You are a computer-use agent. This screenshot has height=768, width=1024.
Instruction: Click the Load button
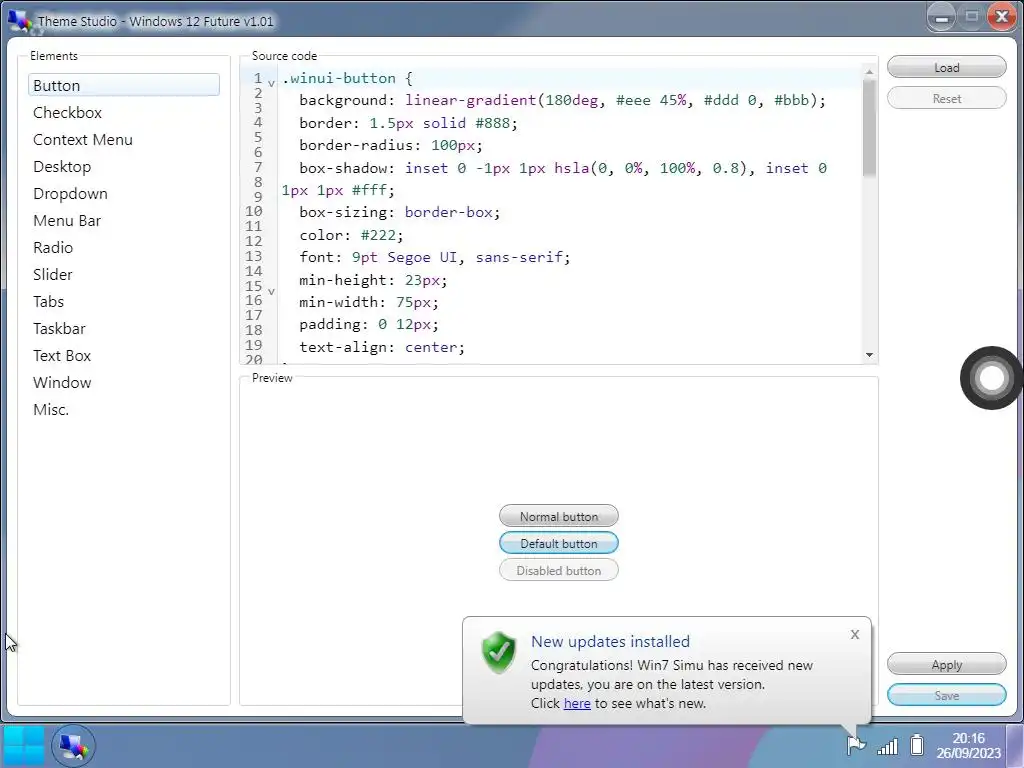946,67
